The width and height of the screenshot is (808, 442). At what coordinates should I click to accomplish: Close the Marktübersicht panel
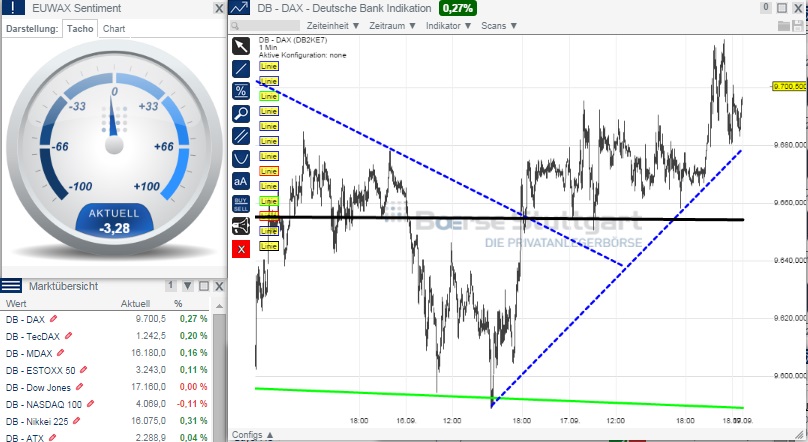(219, 286)
